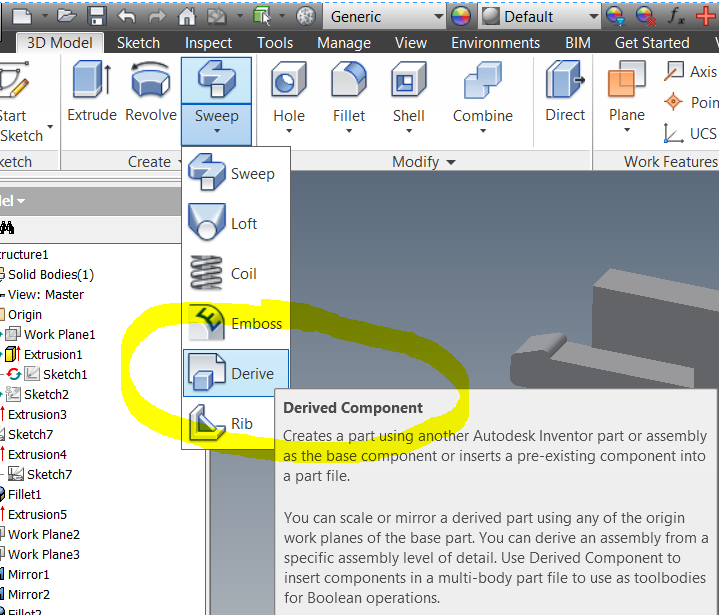The height and width of the screenshot is (615, 719).
Task: Click the binoculars find icon in browser
Action: [7, 227]
